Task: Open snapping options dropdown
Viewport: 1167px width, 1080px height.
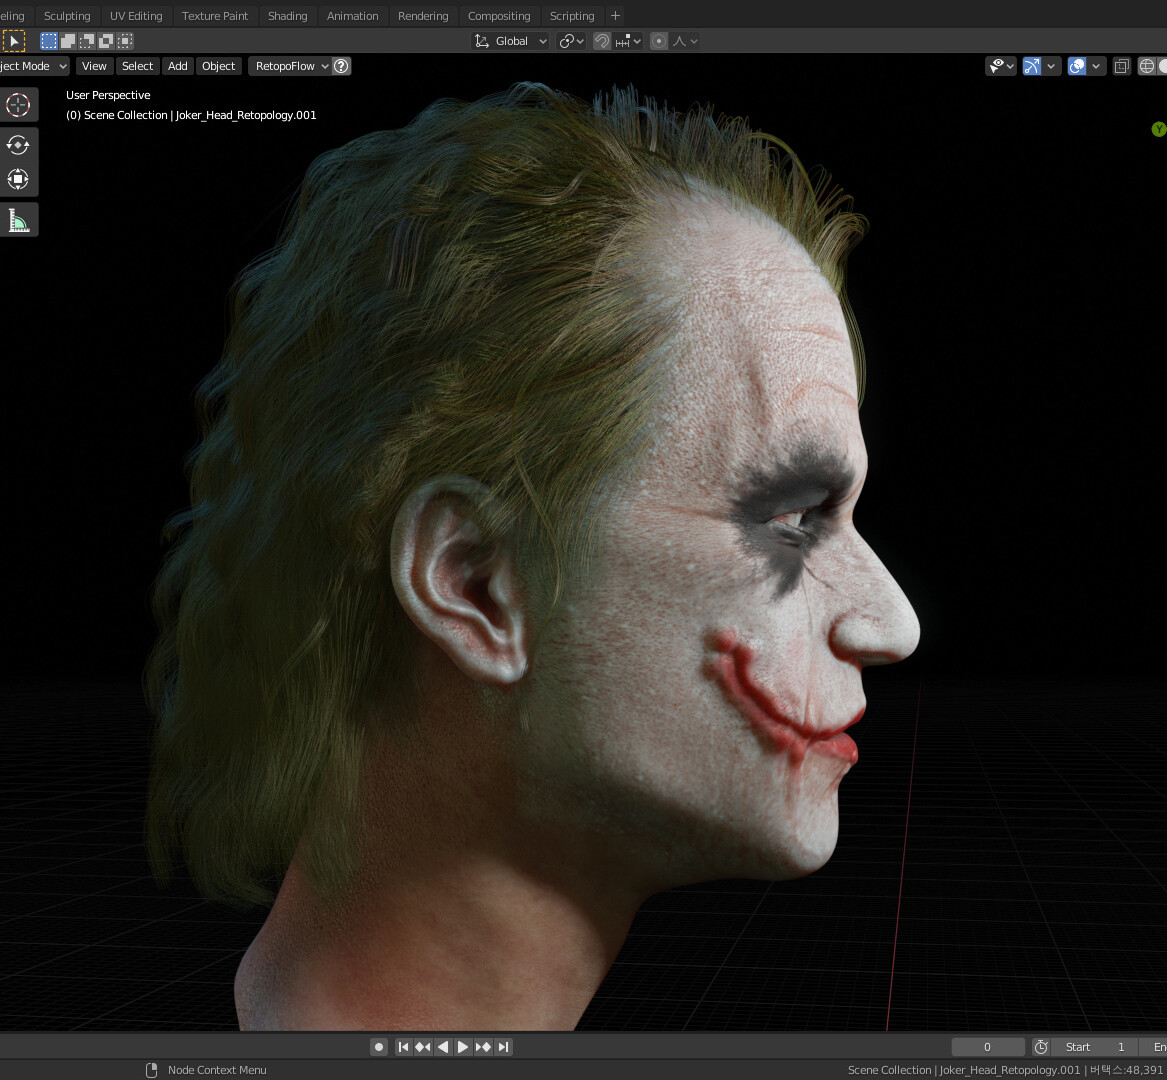Action: click(629, 41)
